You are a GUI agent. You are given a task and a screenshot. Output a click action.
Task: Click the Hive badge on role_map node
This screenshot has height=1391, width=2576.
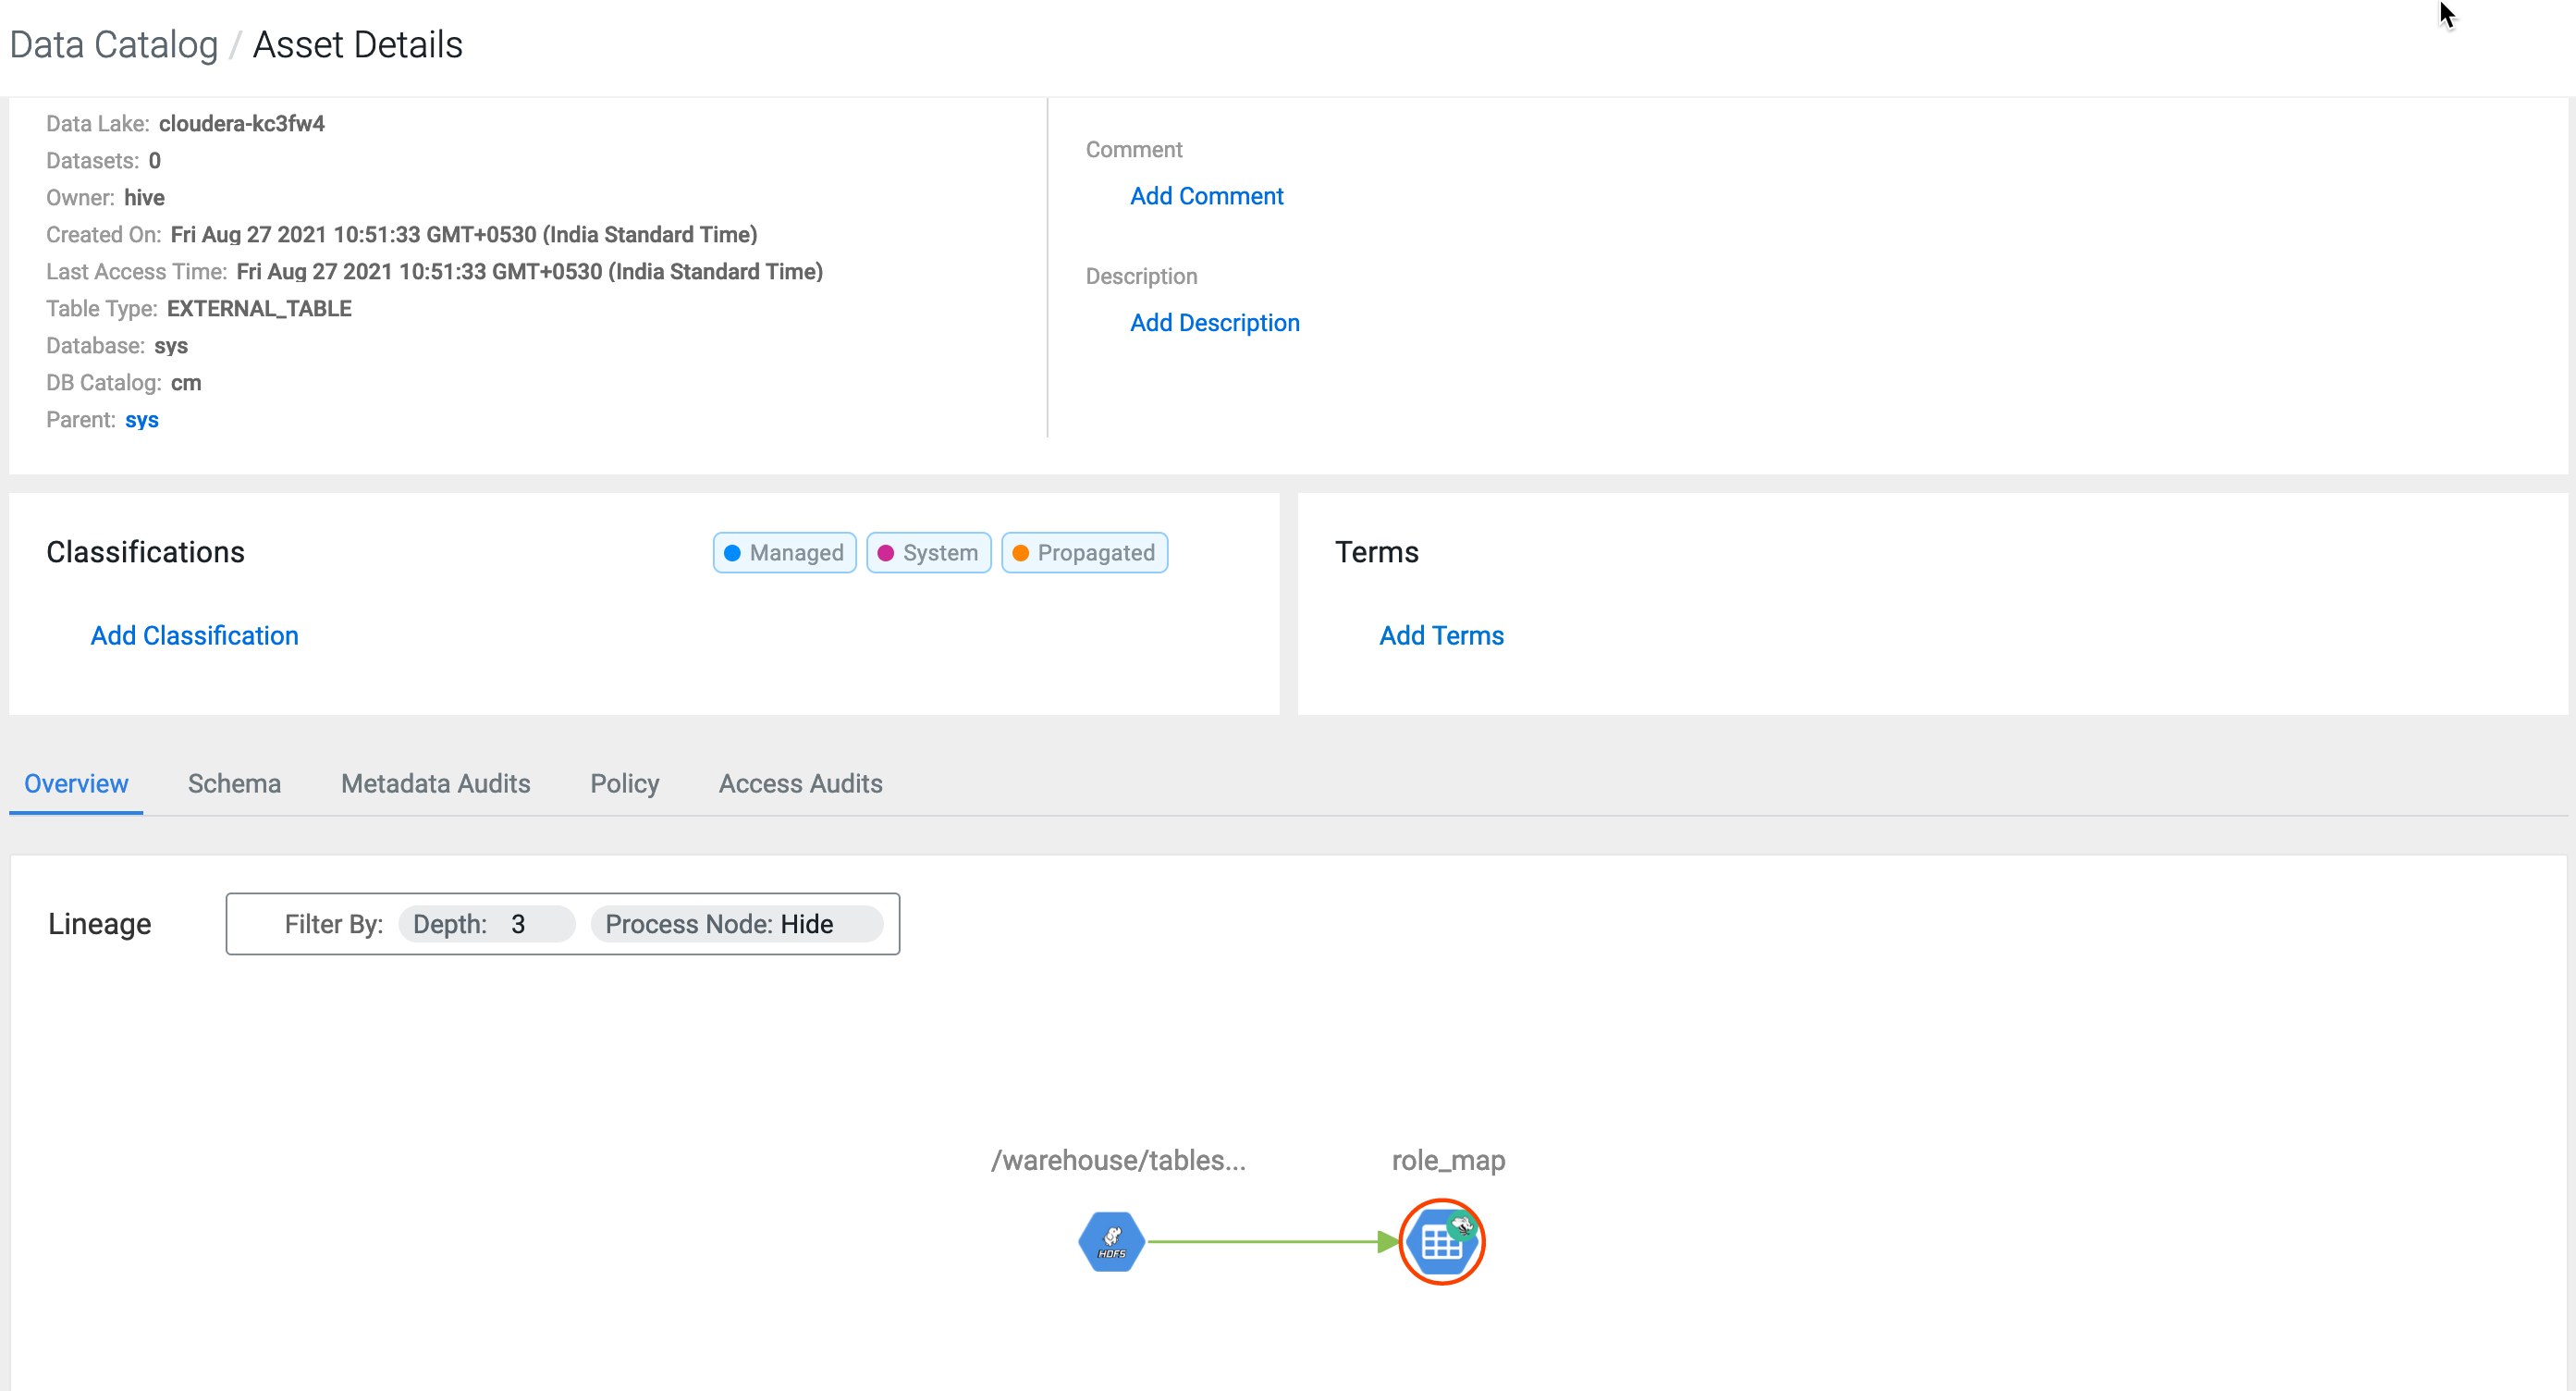click(x=1462, y=1225)
